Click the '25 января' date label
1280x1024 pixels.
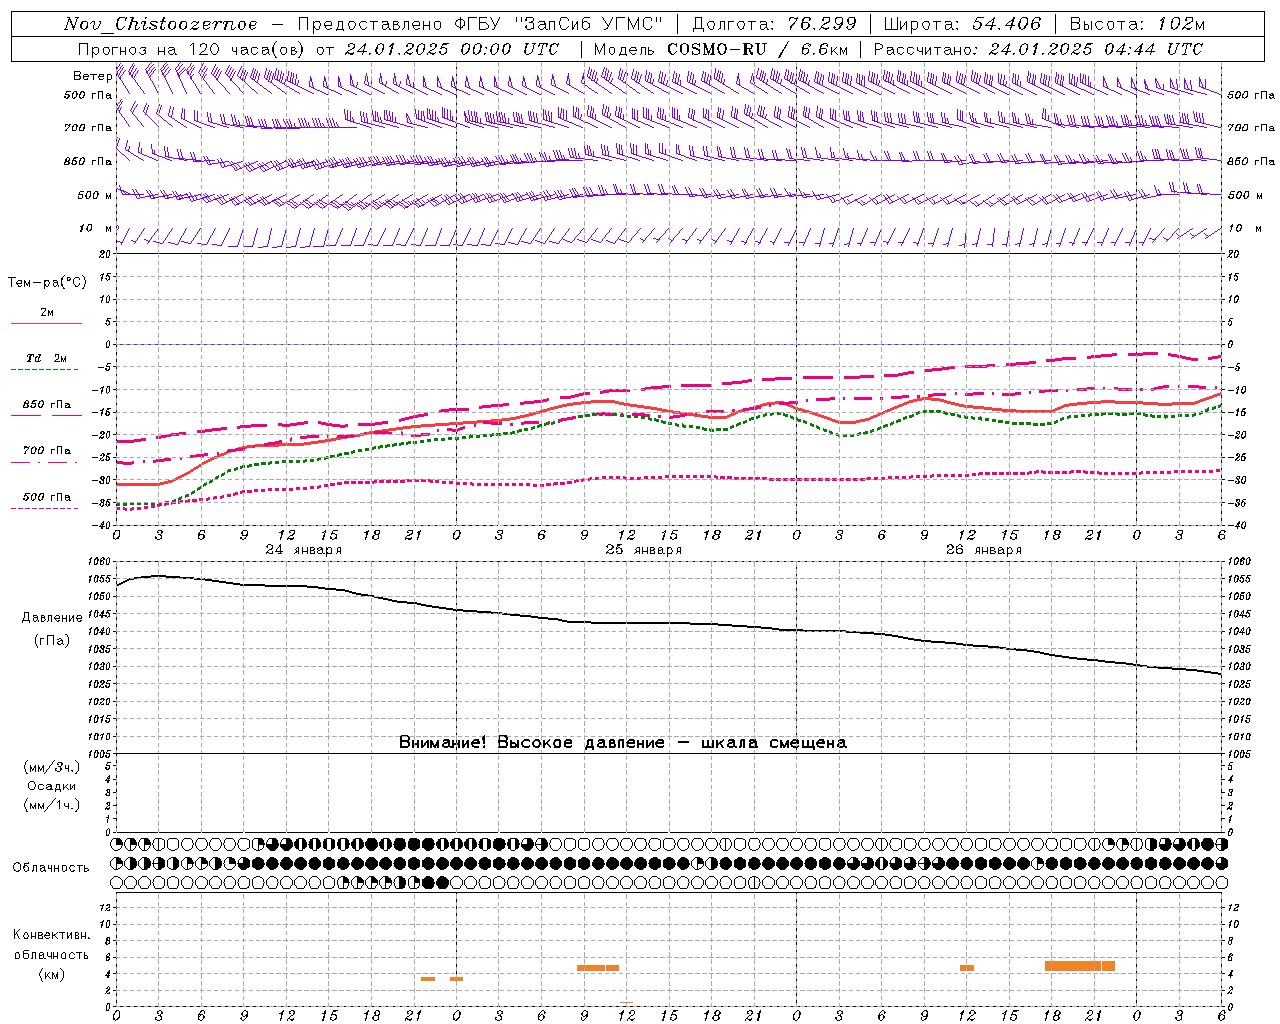click(643, 550)
